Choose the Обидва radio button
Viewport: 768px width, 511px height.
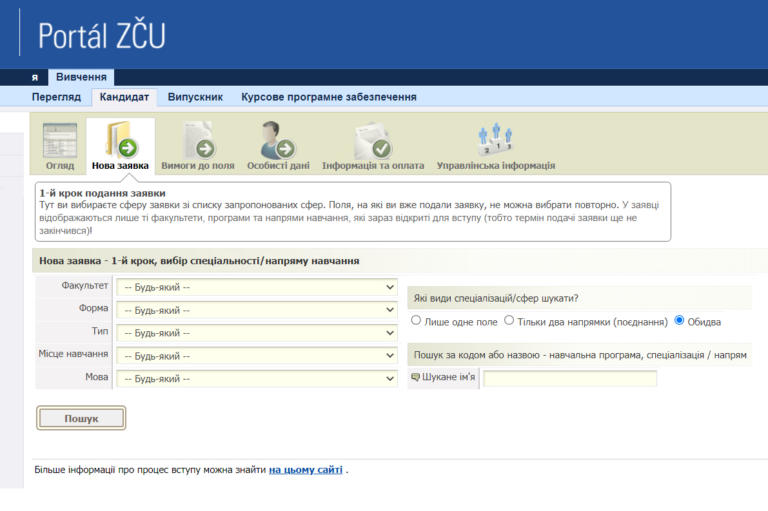click(680, 321)
